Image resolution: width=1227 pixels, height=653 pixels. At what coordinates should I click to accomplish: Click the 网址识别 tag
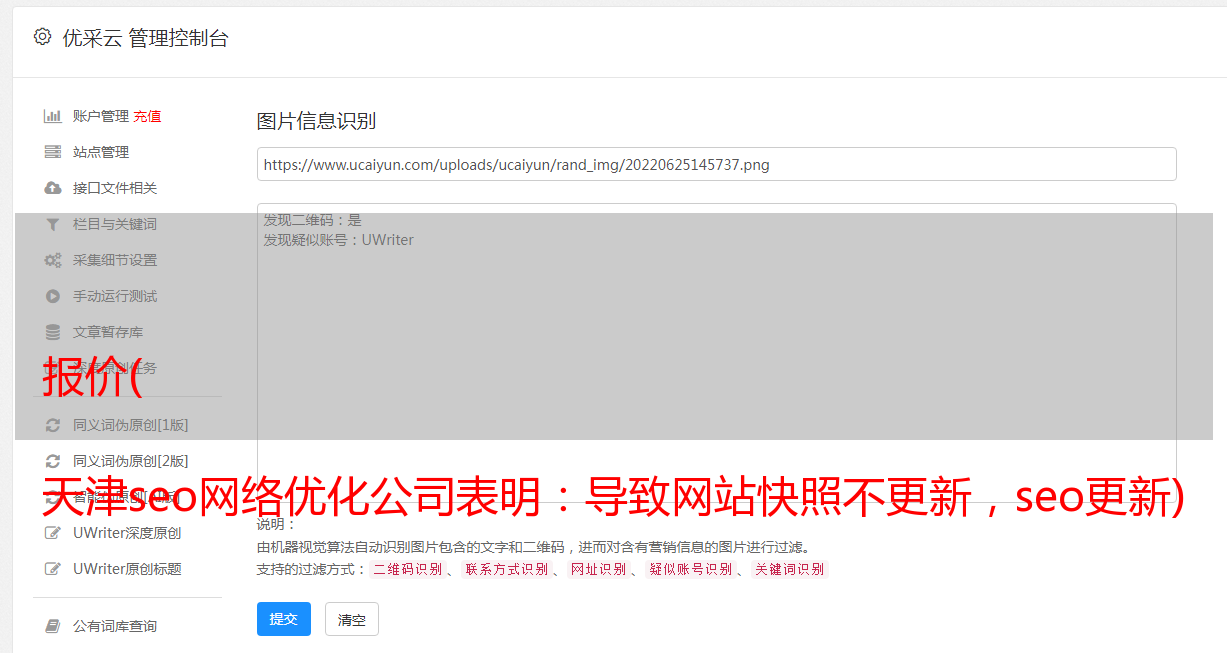pos(598,569)
